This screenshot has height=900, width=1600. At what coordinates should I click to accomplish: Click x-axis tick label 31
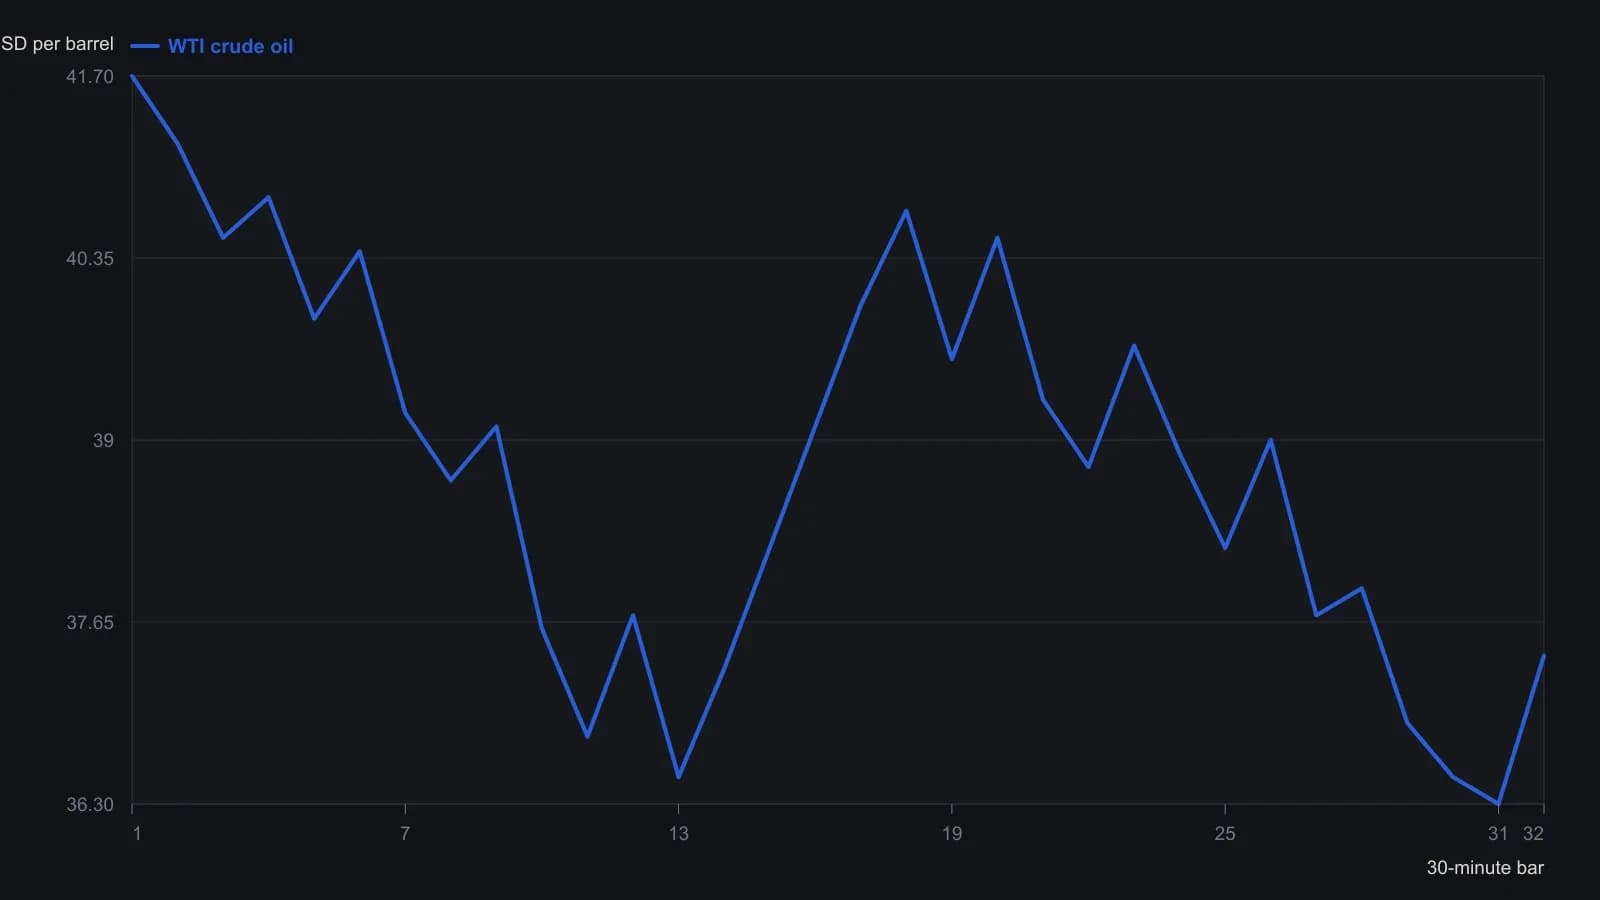(1498, 834)
